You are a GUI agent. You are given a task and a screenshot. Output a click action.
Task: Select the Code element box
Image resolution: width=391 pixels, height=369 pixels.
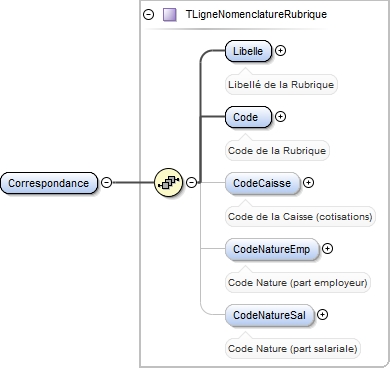(x=248, y=117)
